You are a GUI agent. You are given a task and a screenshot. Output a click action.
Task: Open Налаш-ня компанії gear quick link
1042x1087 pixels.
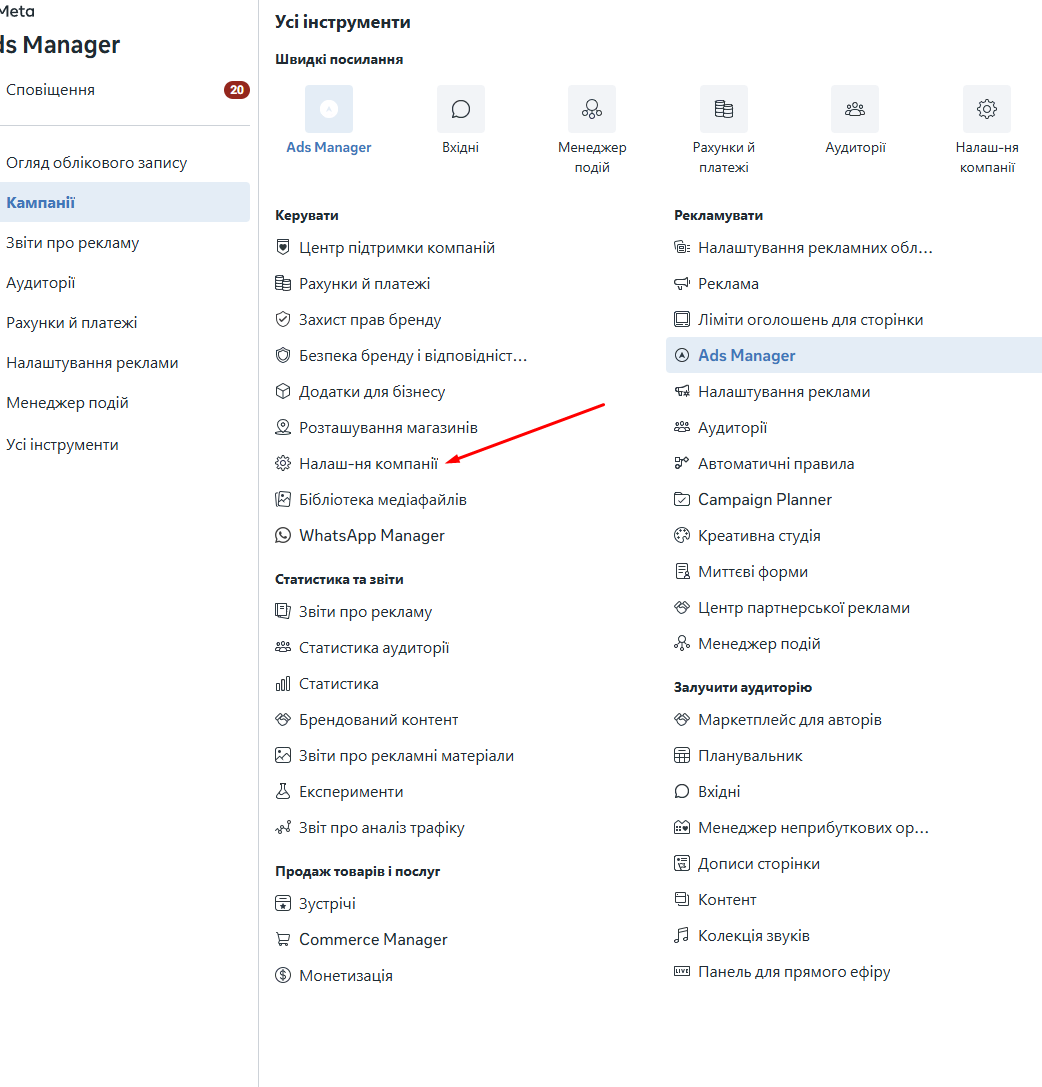point(987,109)
